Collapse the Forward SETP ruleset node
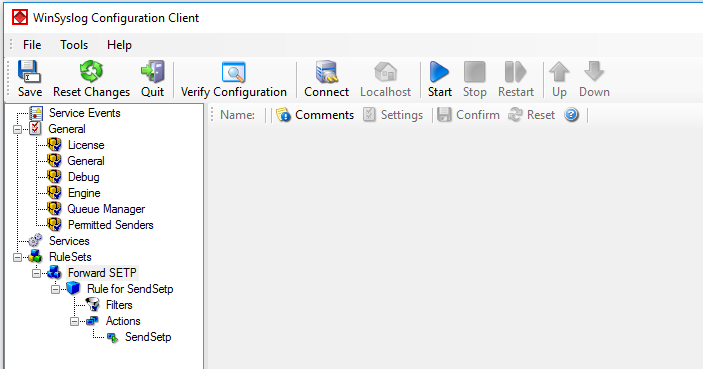703x369 pixels. [x=36, y=273]
